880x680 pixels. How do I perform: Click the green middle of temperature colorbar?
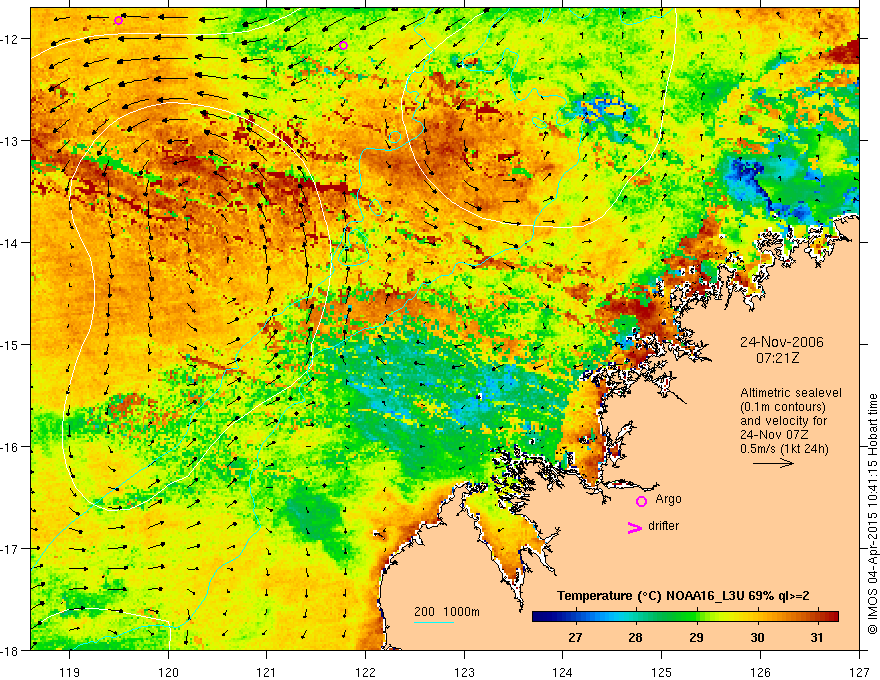coord(685,617)
